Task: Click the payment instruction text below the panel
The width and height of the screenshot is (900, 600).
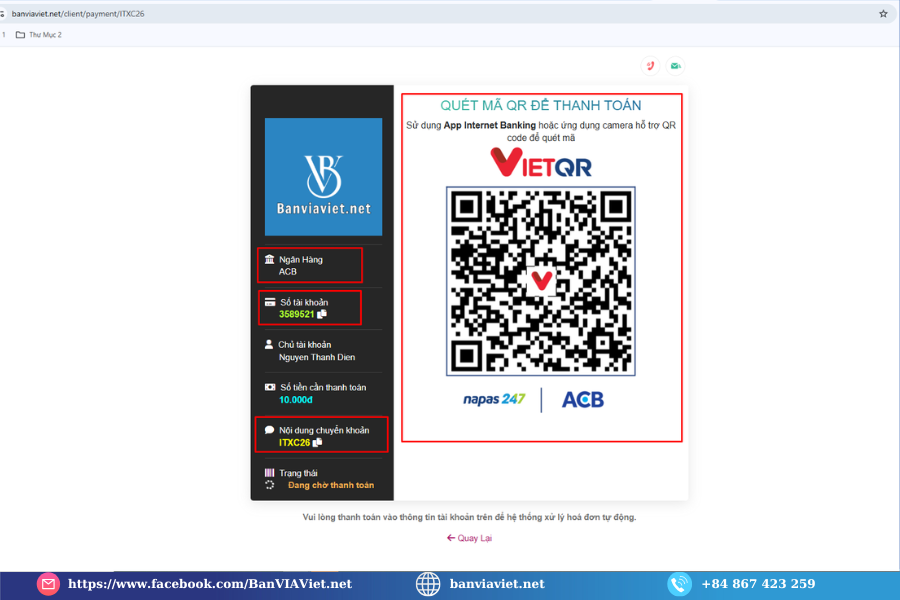Action: (x=470, y=517)
